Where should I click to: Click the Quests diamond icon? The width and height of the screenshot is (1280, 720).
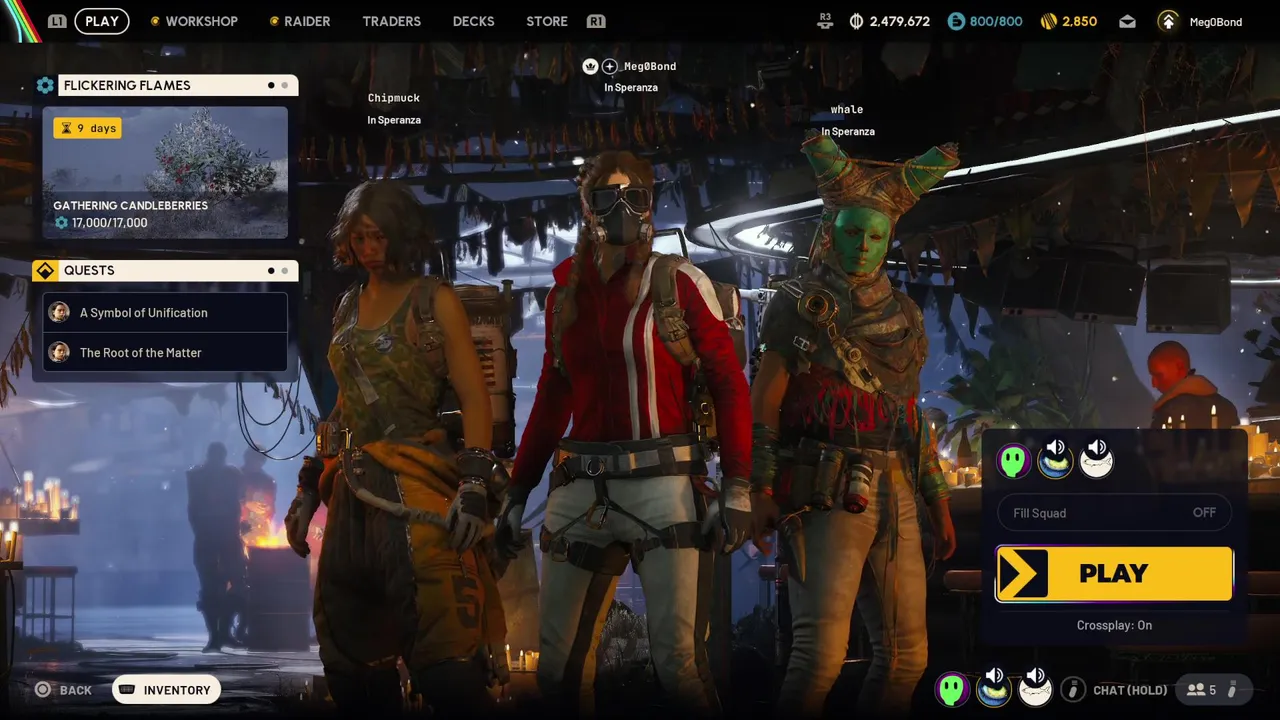click(x=45, y=271)
